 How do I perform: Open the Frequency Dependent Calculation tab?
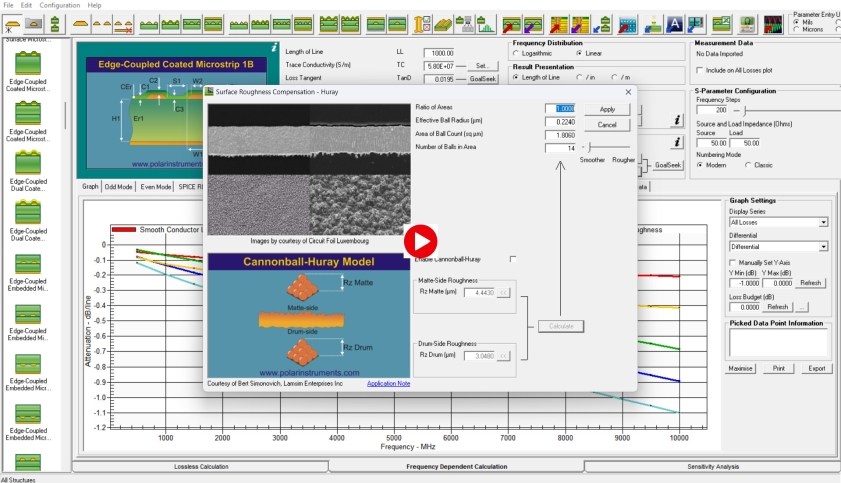[456, 466]
